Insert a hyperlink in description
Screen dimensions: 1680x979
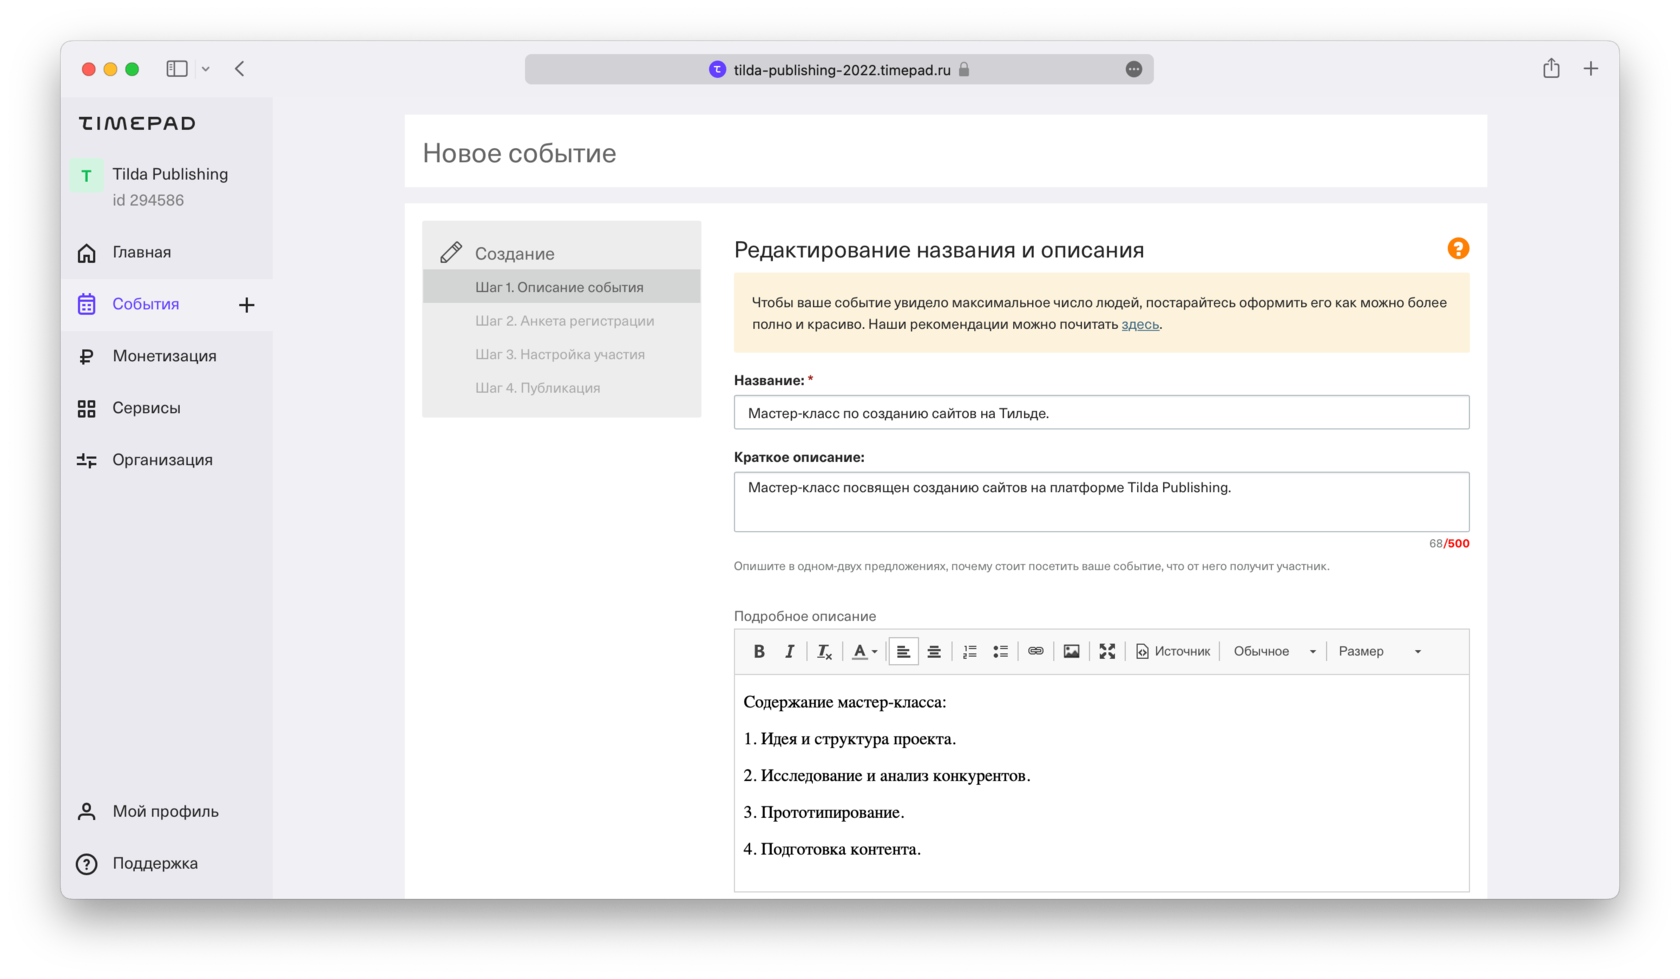[1036, 651]
